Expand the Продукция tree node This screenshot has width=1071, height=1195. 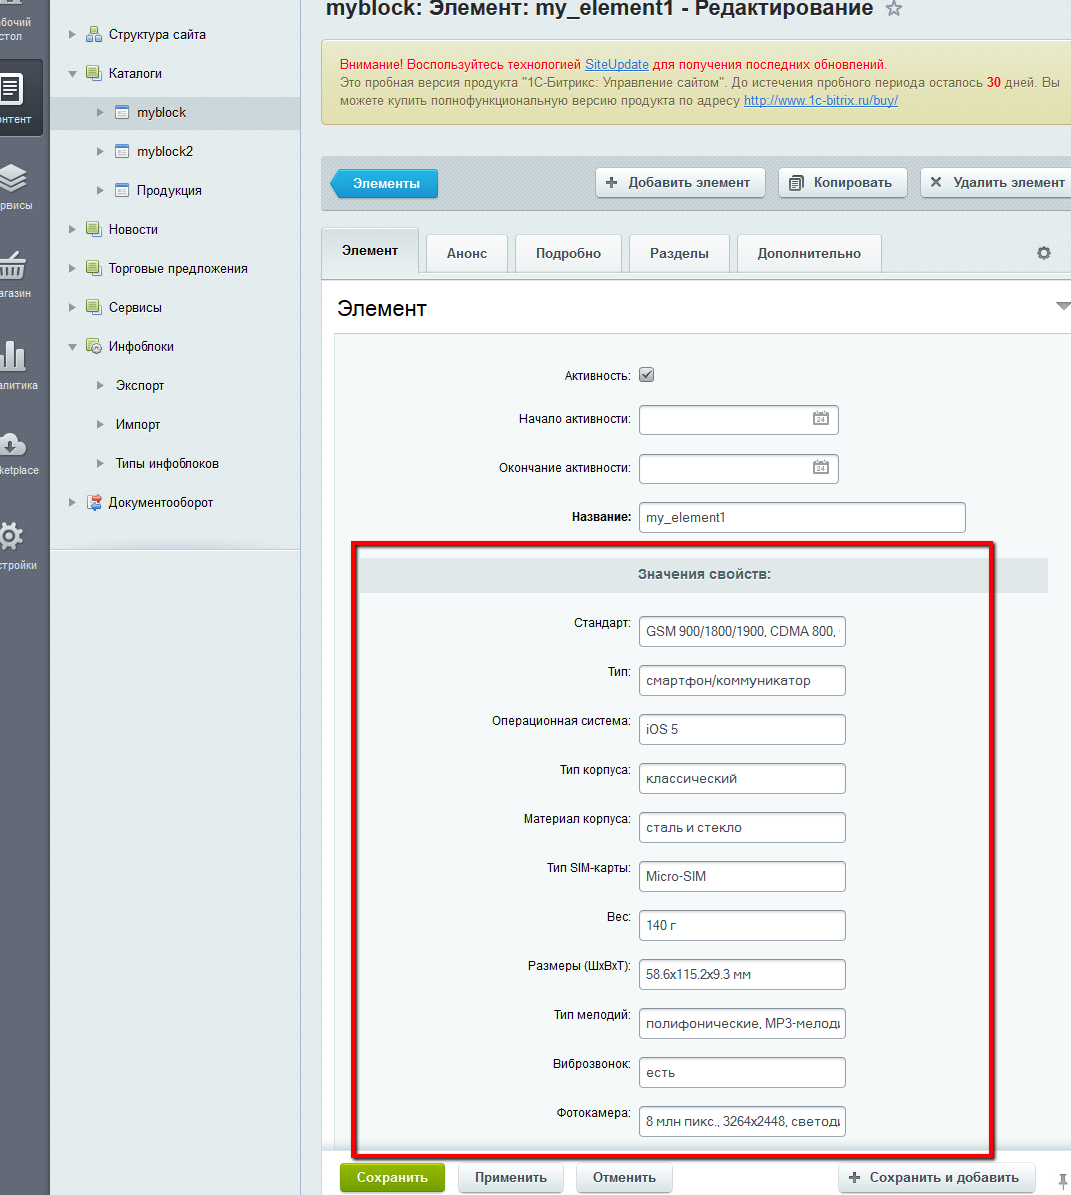[100, 190]
